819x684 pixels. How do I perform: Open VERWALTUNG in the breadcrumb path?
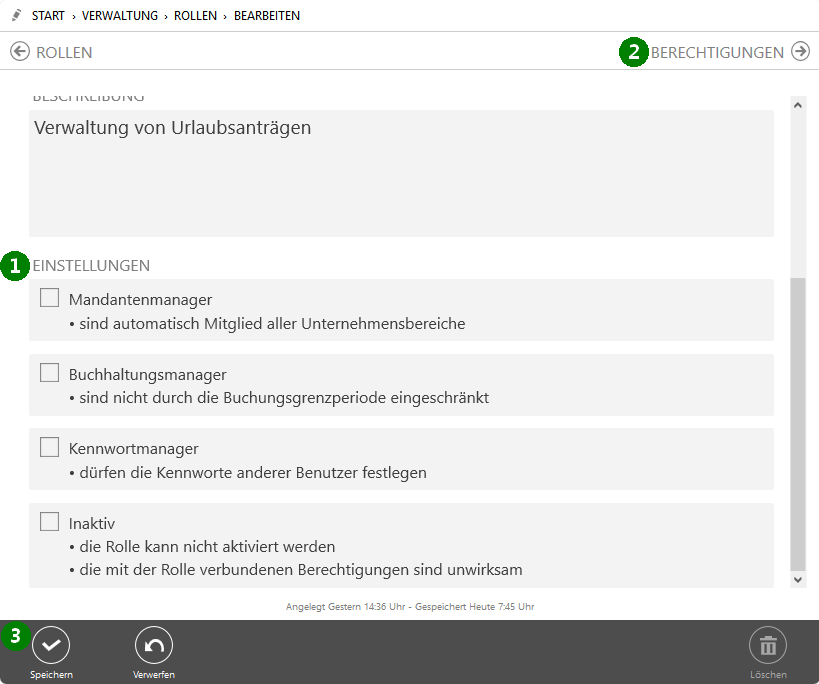(x=120, y=16)
